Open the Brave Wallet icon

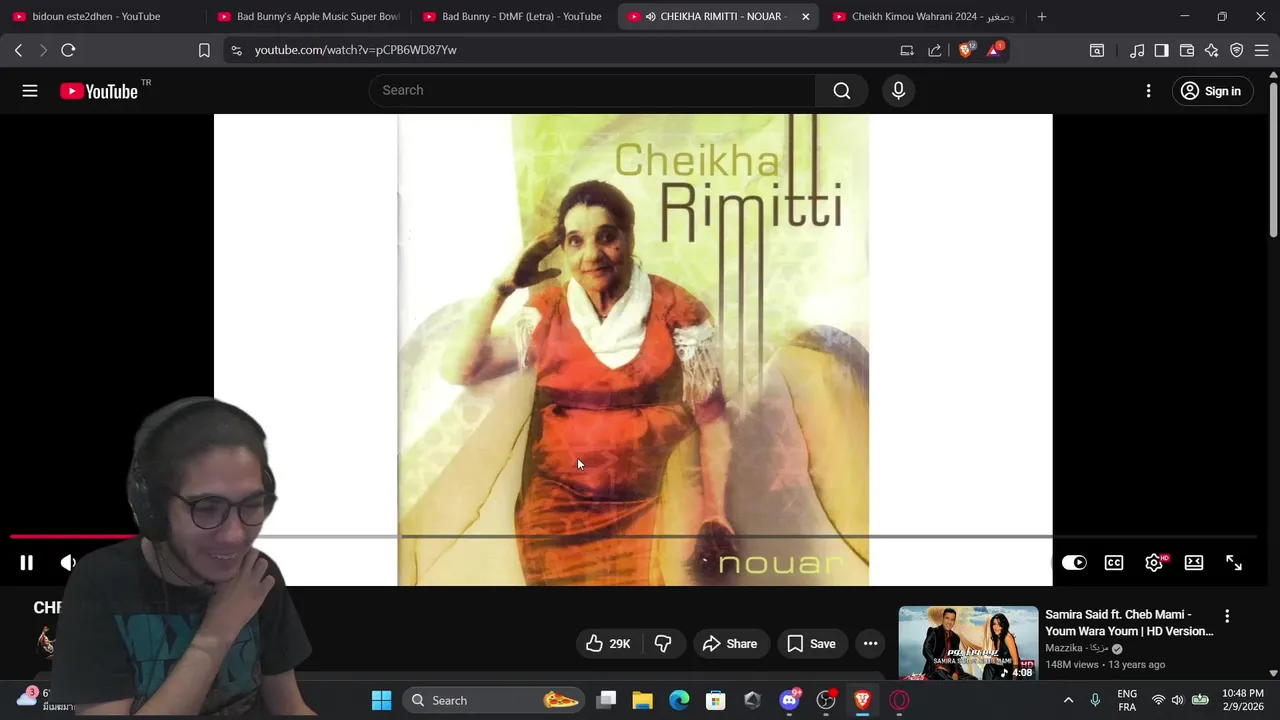point(1187,50)
